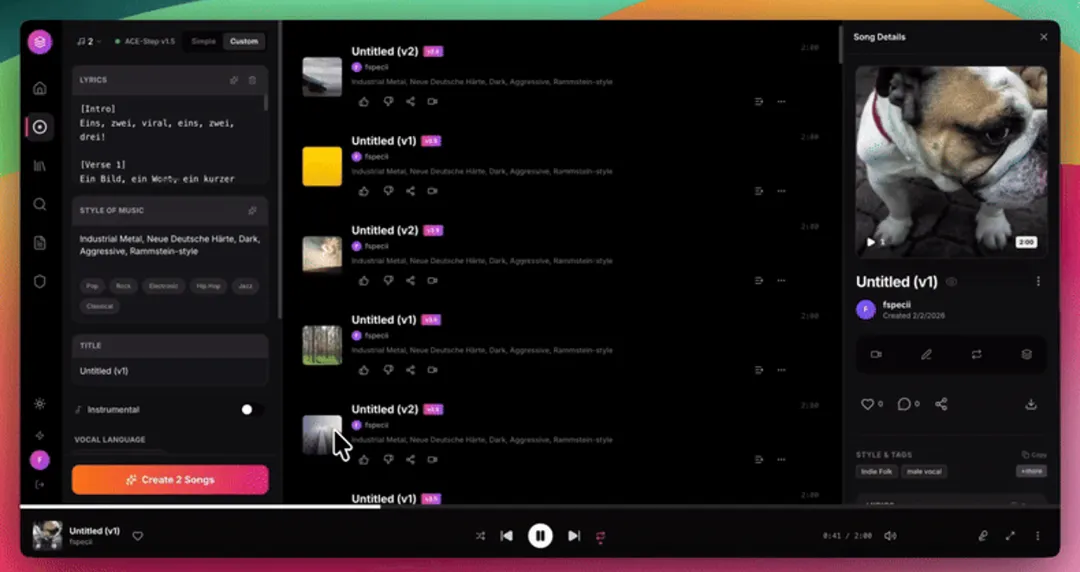Open the ACE-Step v1.5 model selector
The width and height of the screenshot is (1080, 572).
point(145,41)
